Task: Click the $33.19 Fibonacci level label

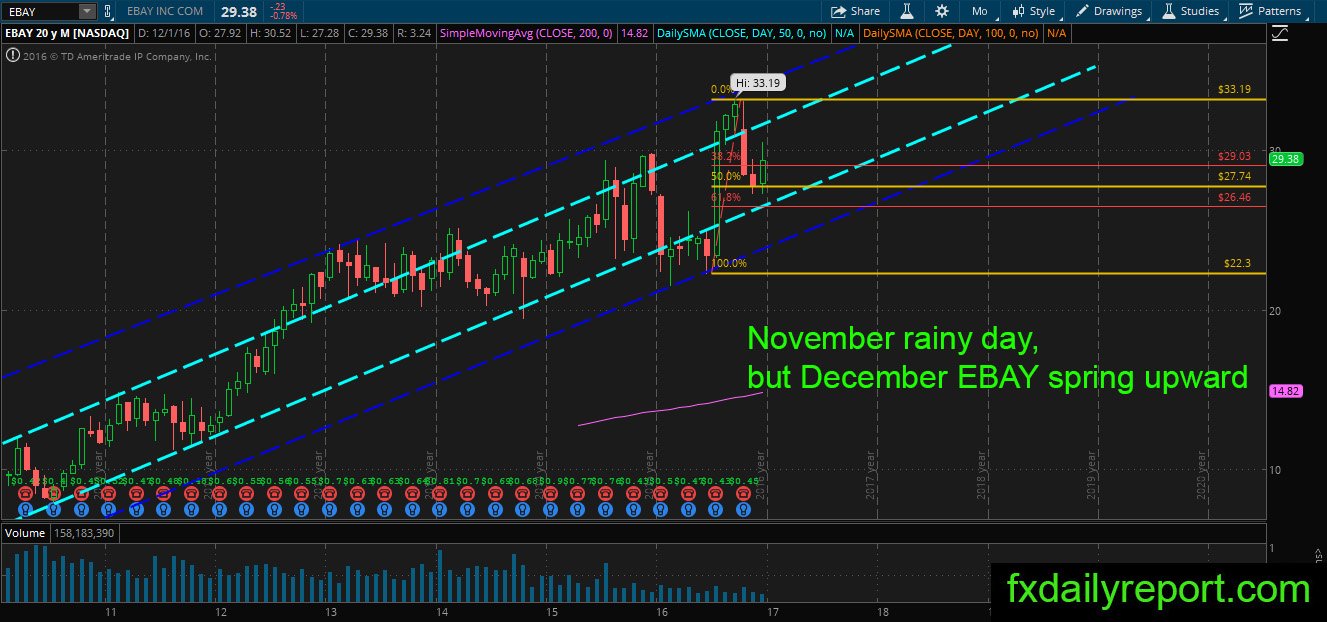Action: 1234,89
